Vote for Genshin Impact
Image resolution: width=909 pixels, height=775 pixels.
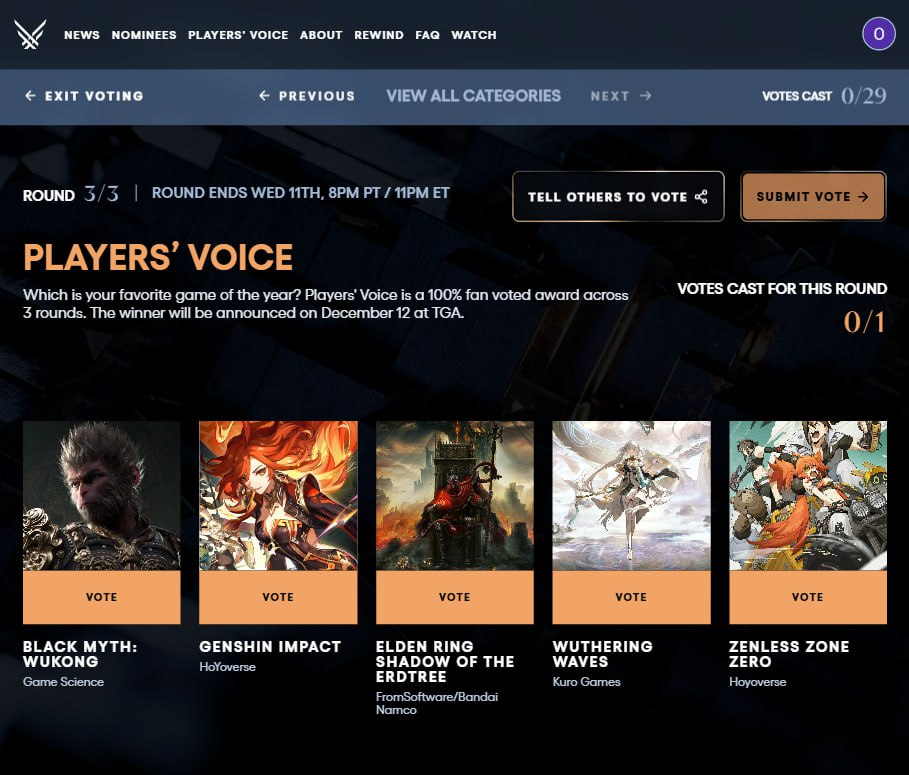[278, 597]
